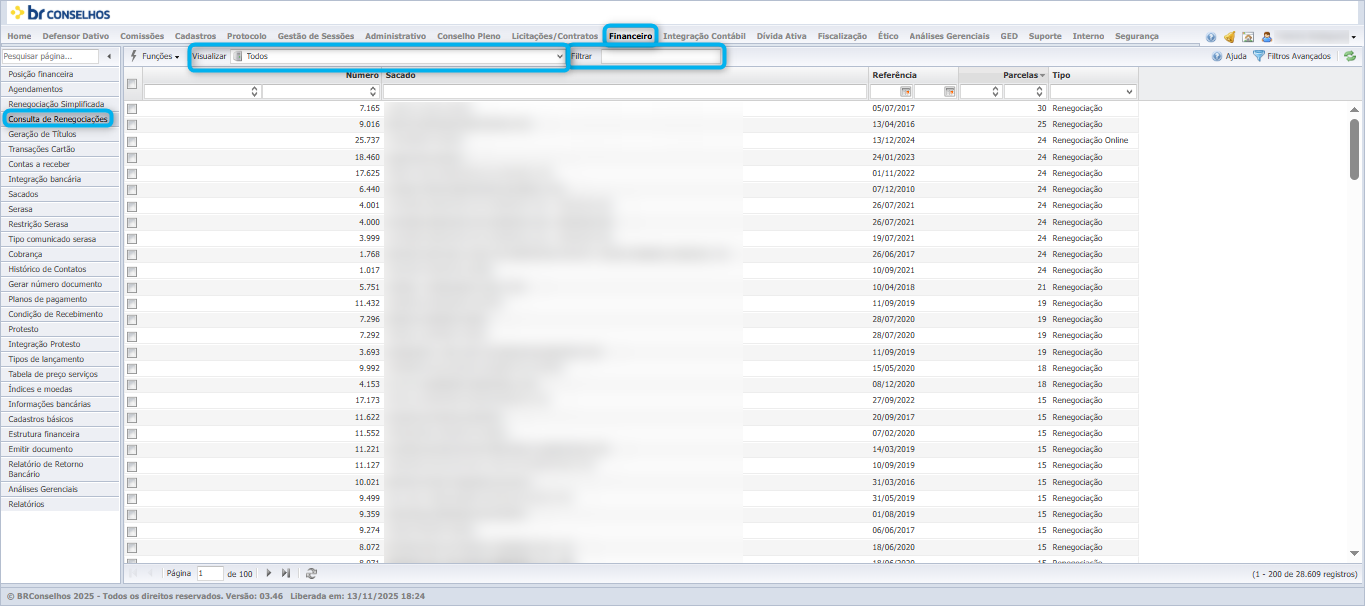Open the Fiscalização menu tab
The width and height of the screenshot is (1366, 607).
point(842,36)
